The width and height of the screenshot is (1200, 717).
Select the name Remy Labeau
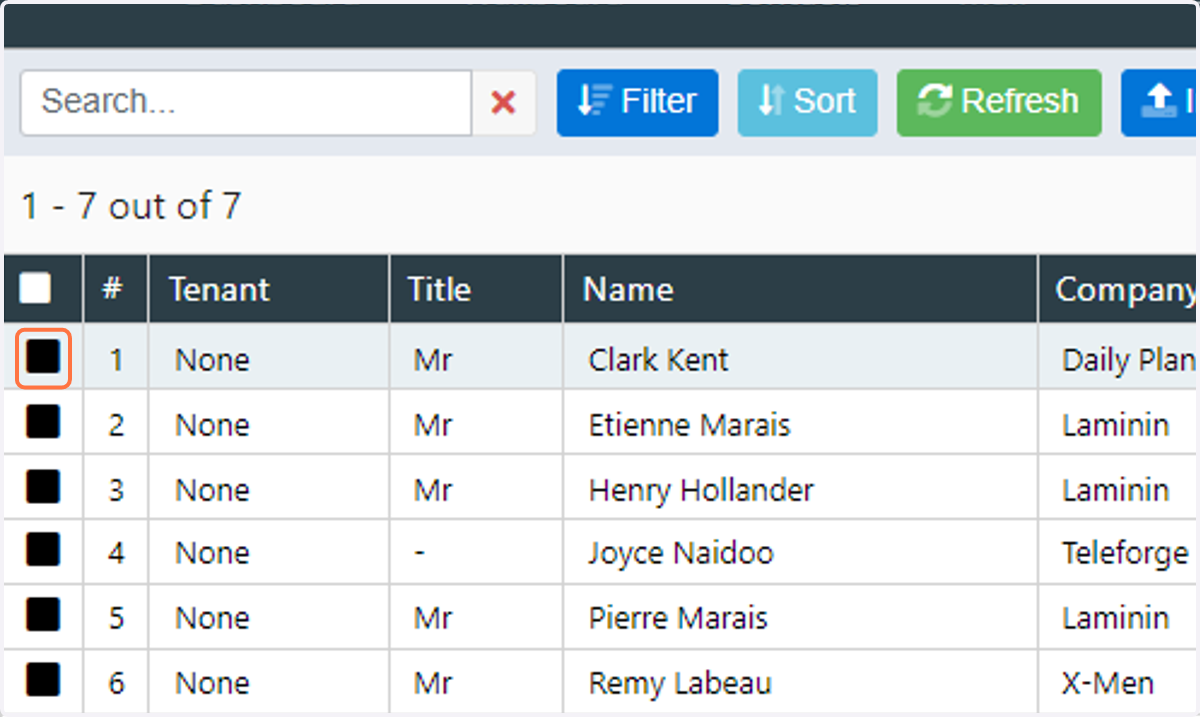pos(680,683)
